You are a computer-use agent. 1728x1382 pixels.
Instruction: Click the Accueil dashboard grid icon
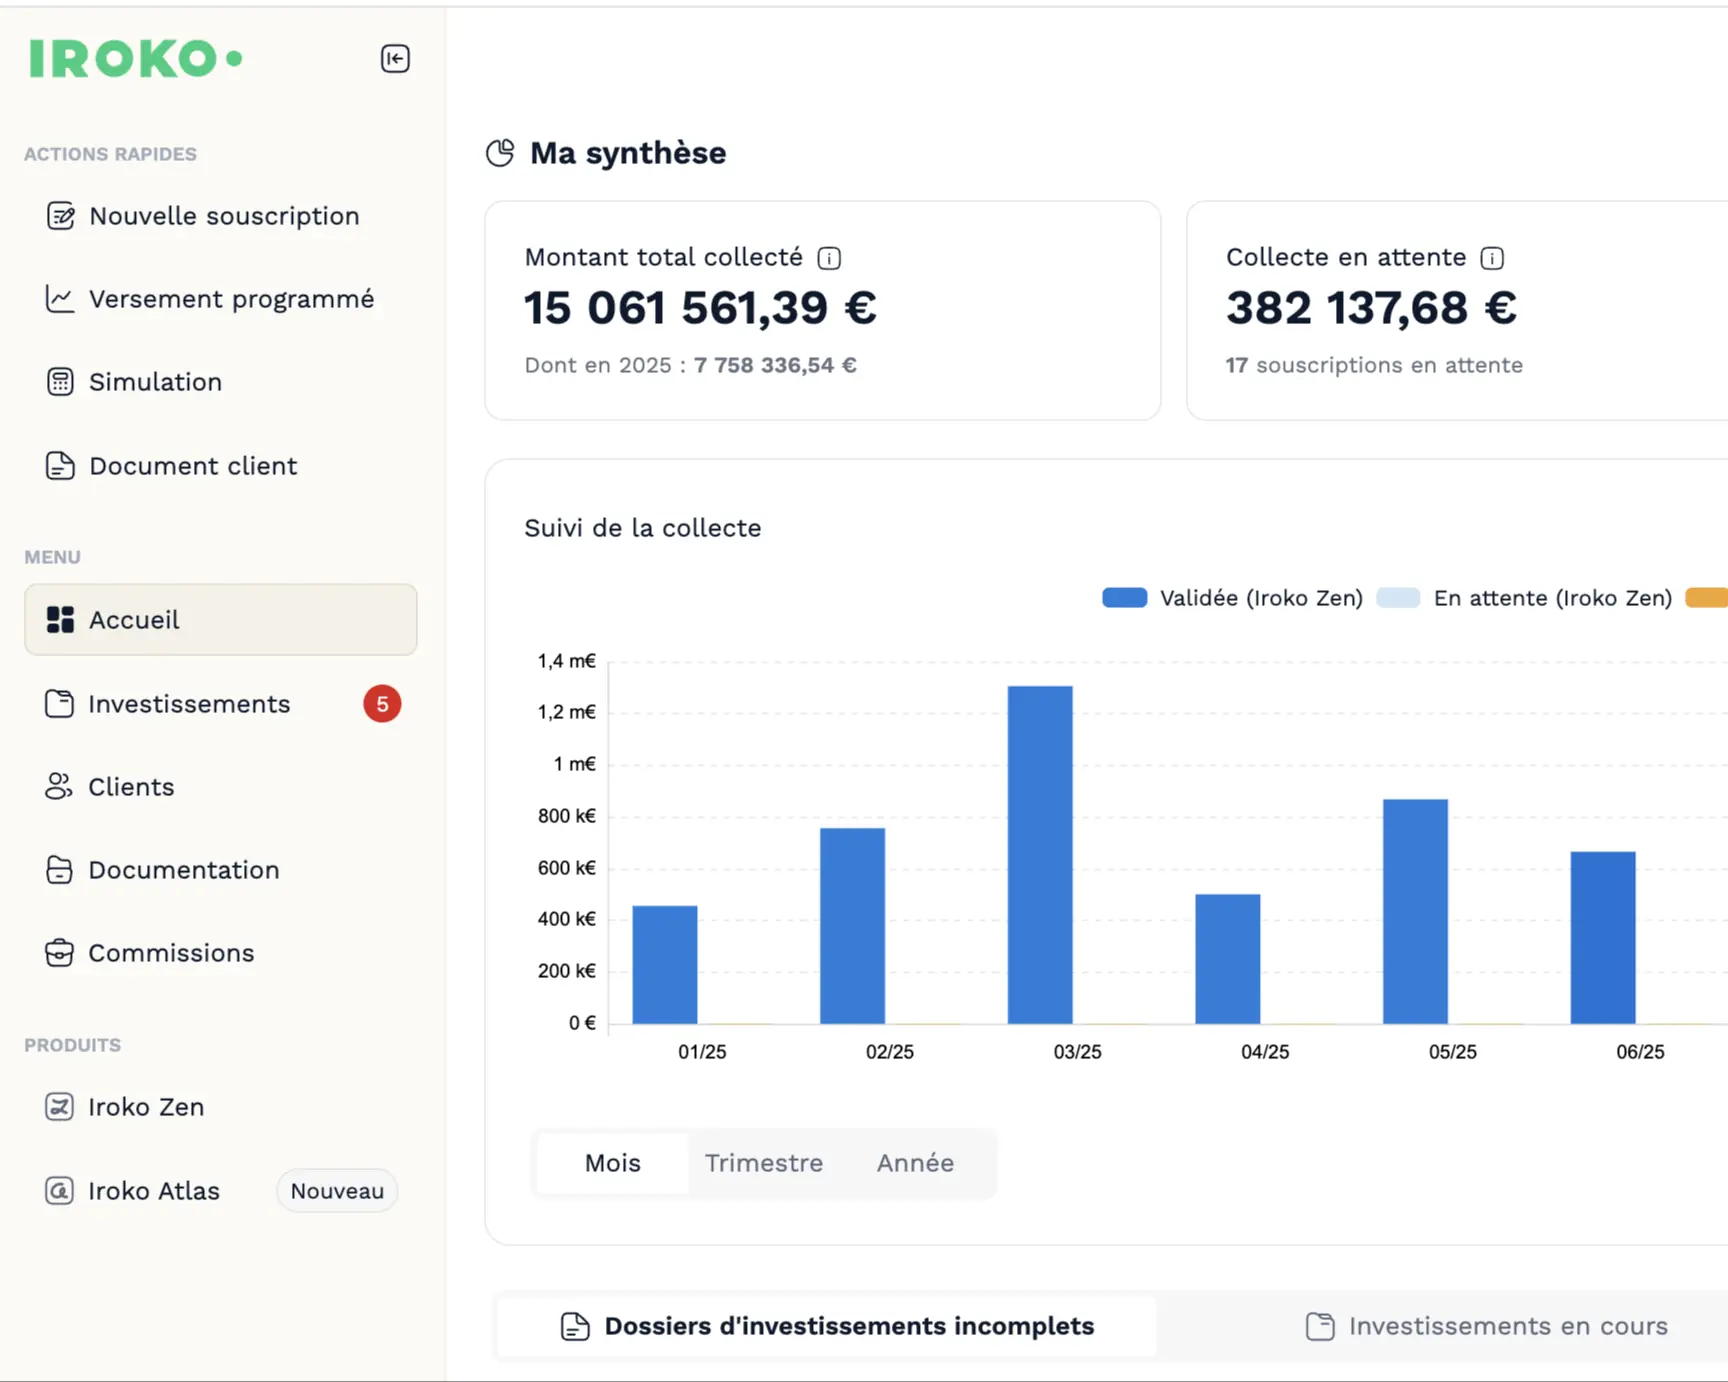tap(60, 620)
